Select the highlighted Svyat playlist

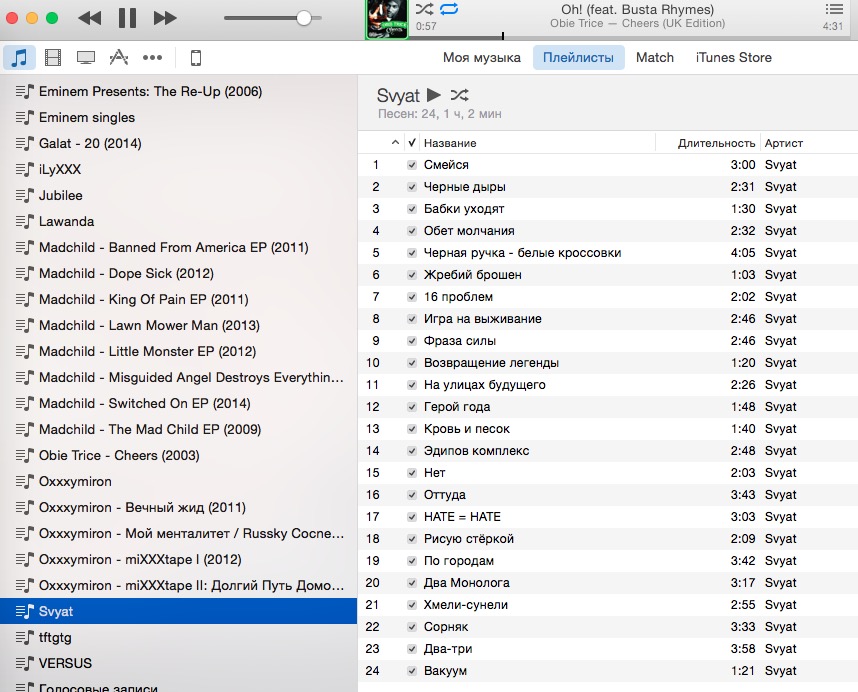pyautogui.click(x=178, y=611)
